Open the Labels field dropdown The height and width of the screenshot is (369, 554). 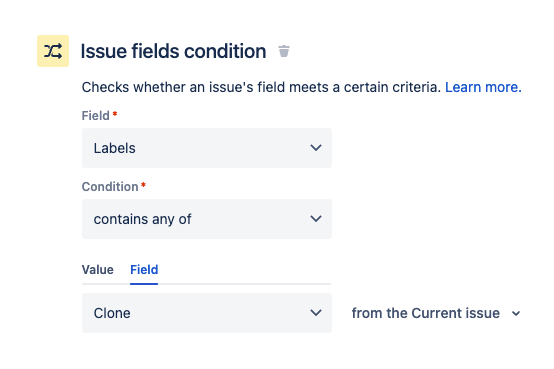pyautogui.click(x=207, y=148)
